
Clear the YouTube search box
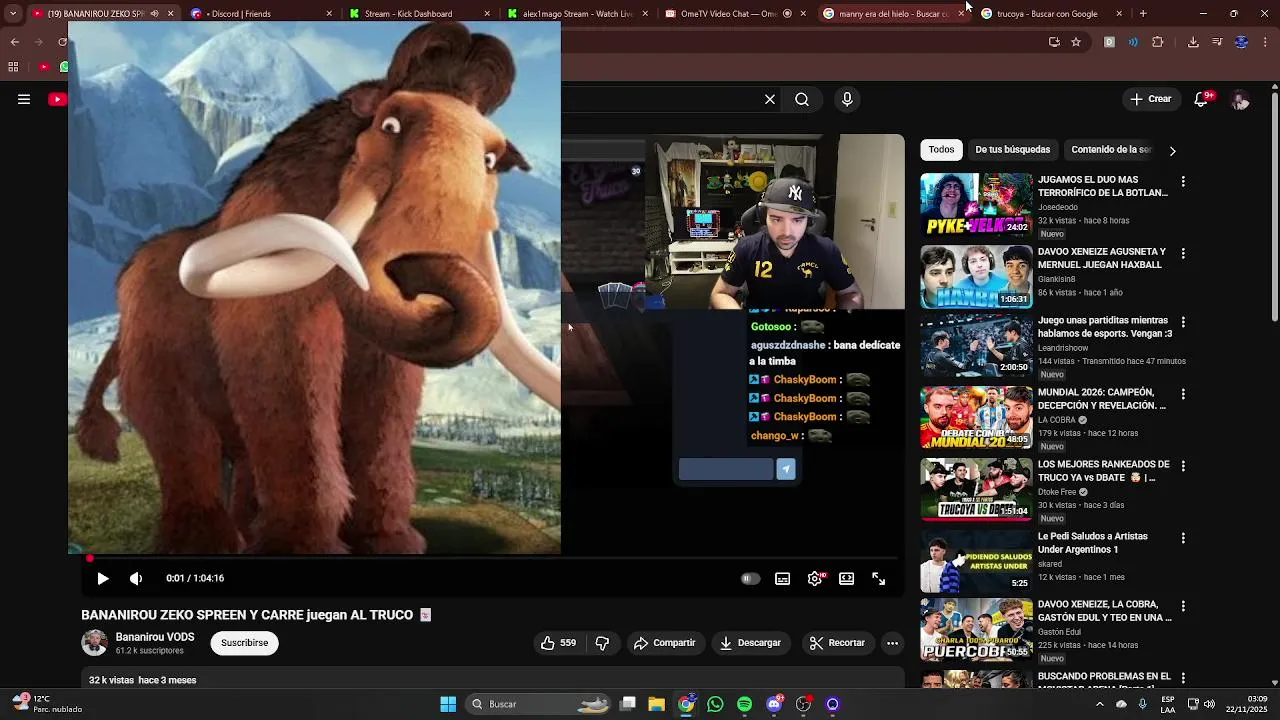pos(770,99)
